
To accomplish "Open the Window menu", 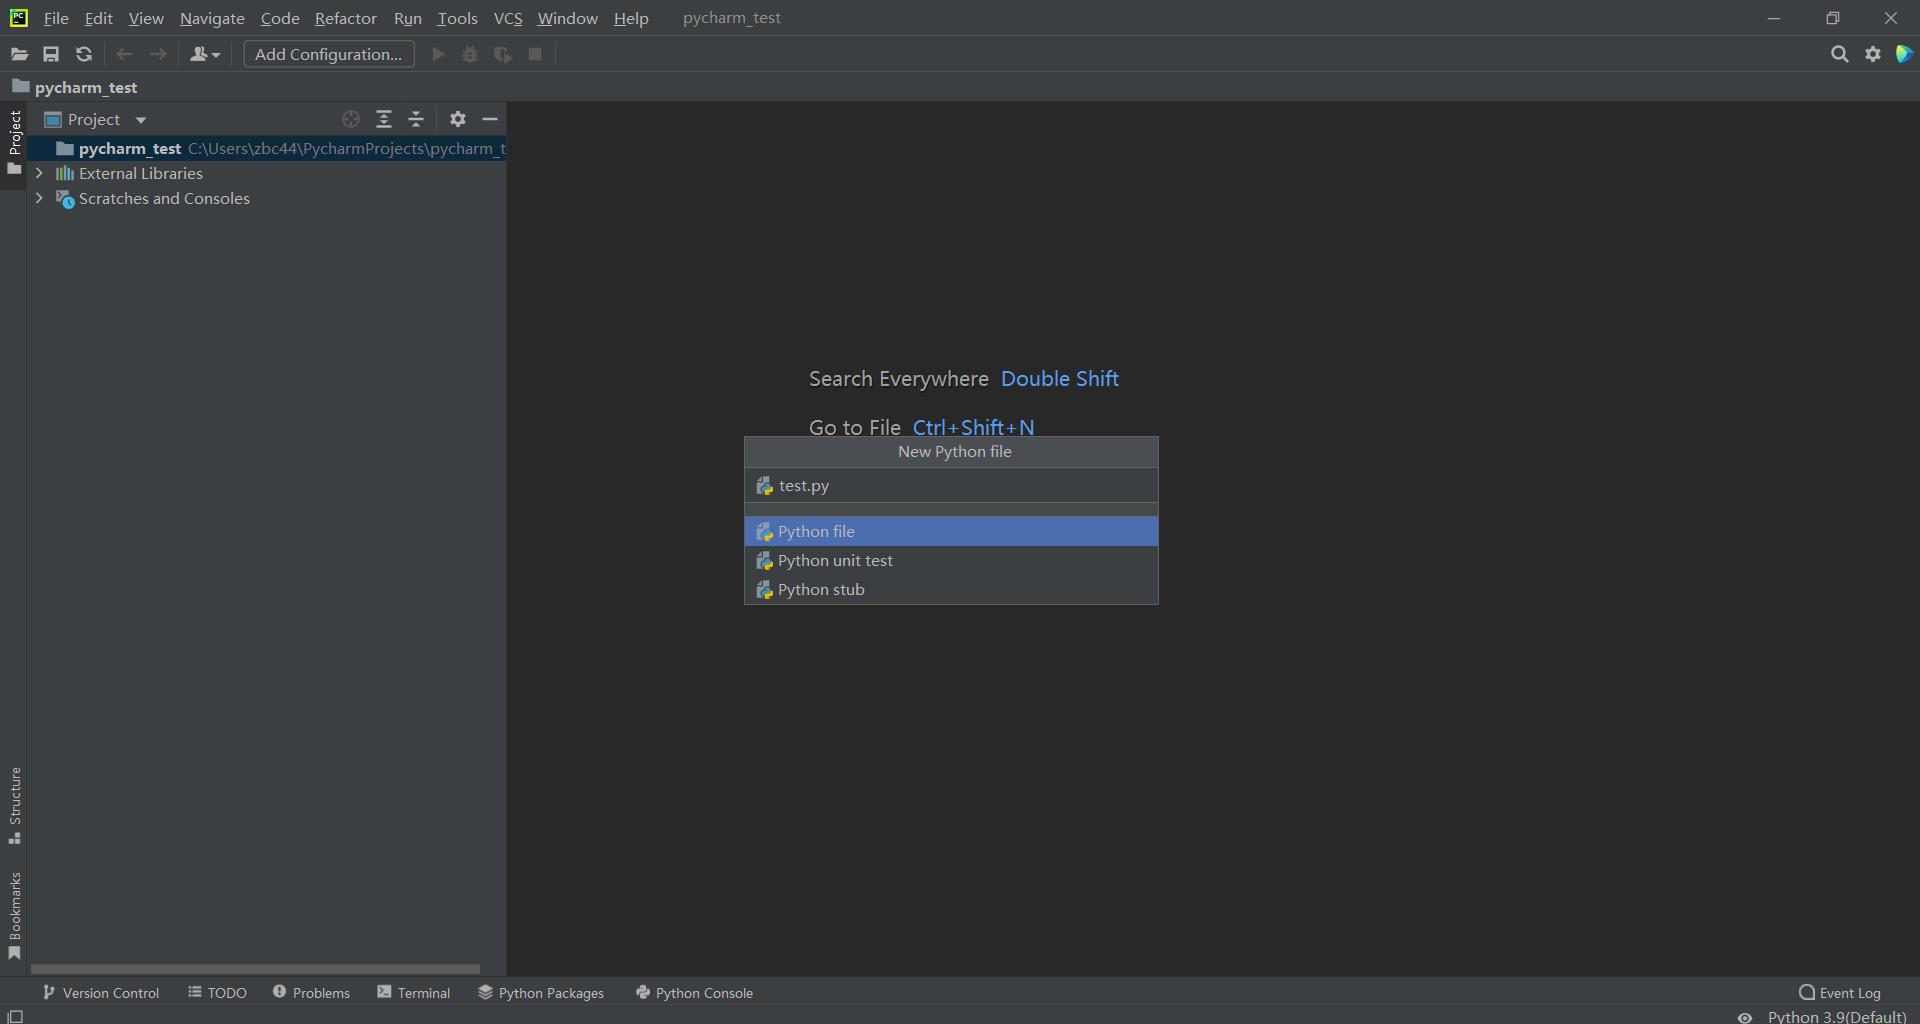I will point(567,18).
